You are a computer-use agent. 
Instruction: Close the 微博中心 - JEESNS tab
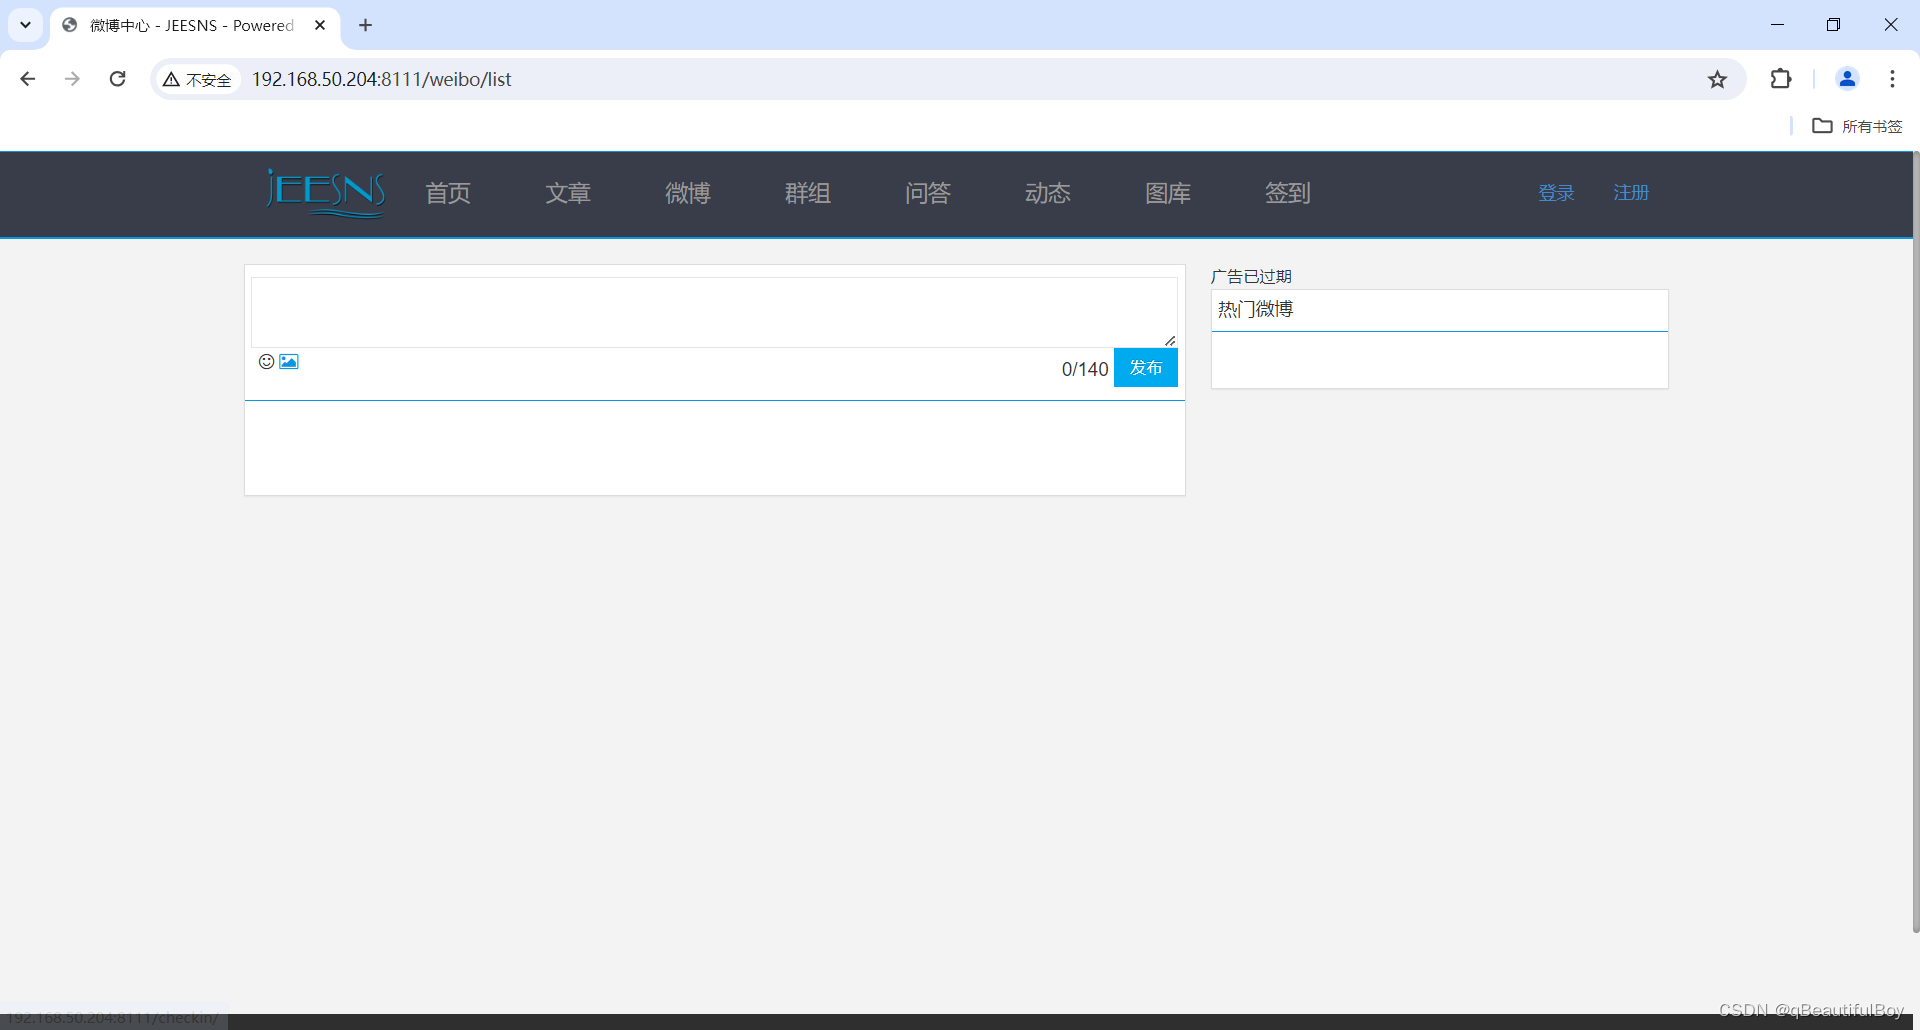pos(320,25)
